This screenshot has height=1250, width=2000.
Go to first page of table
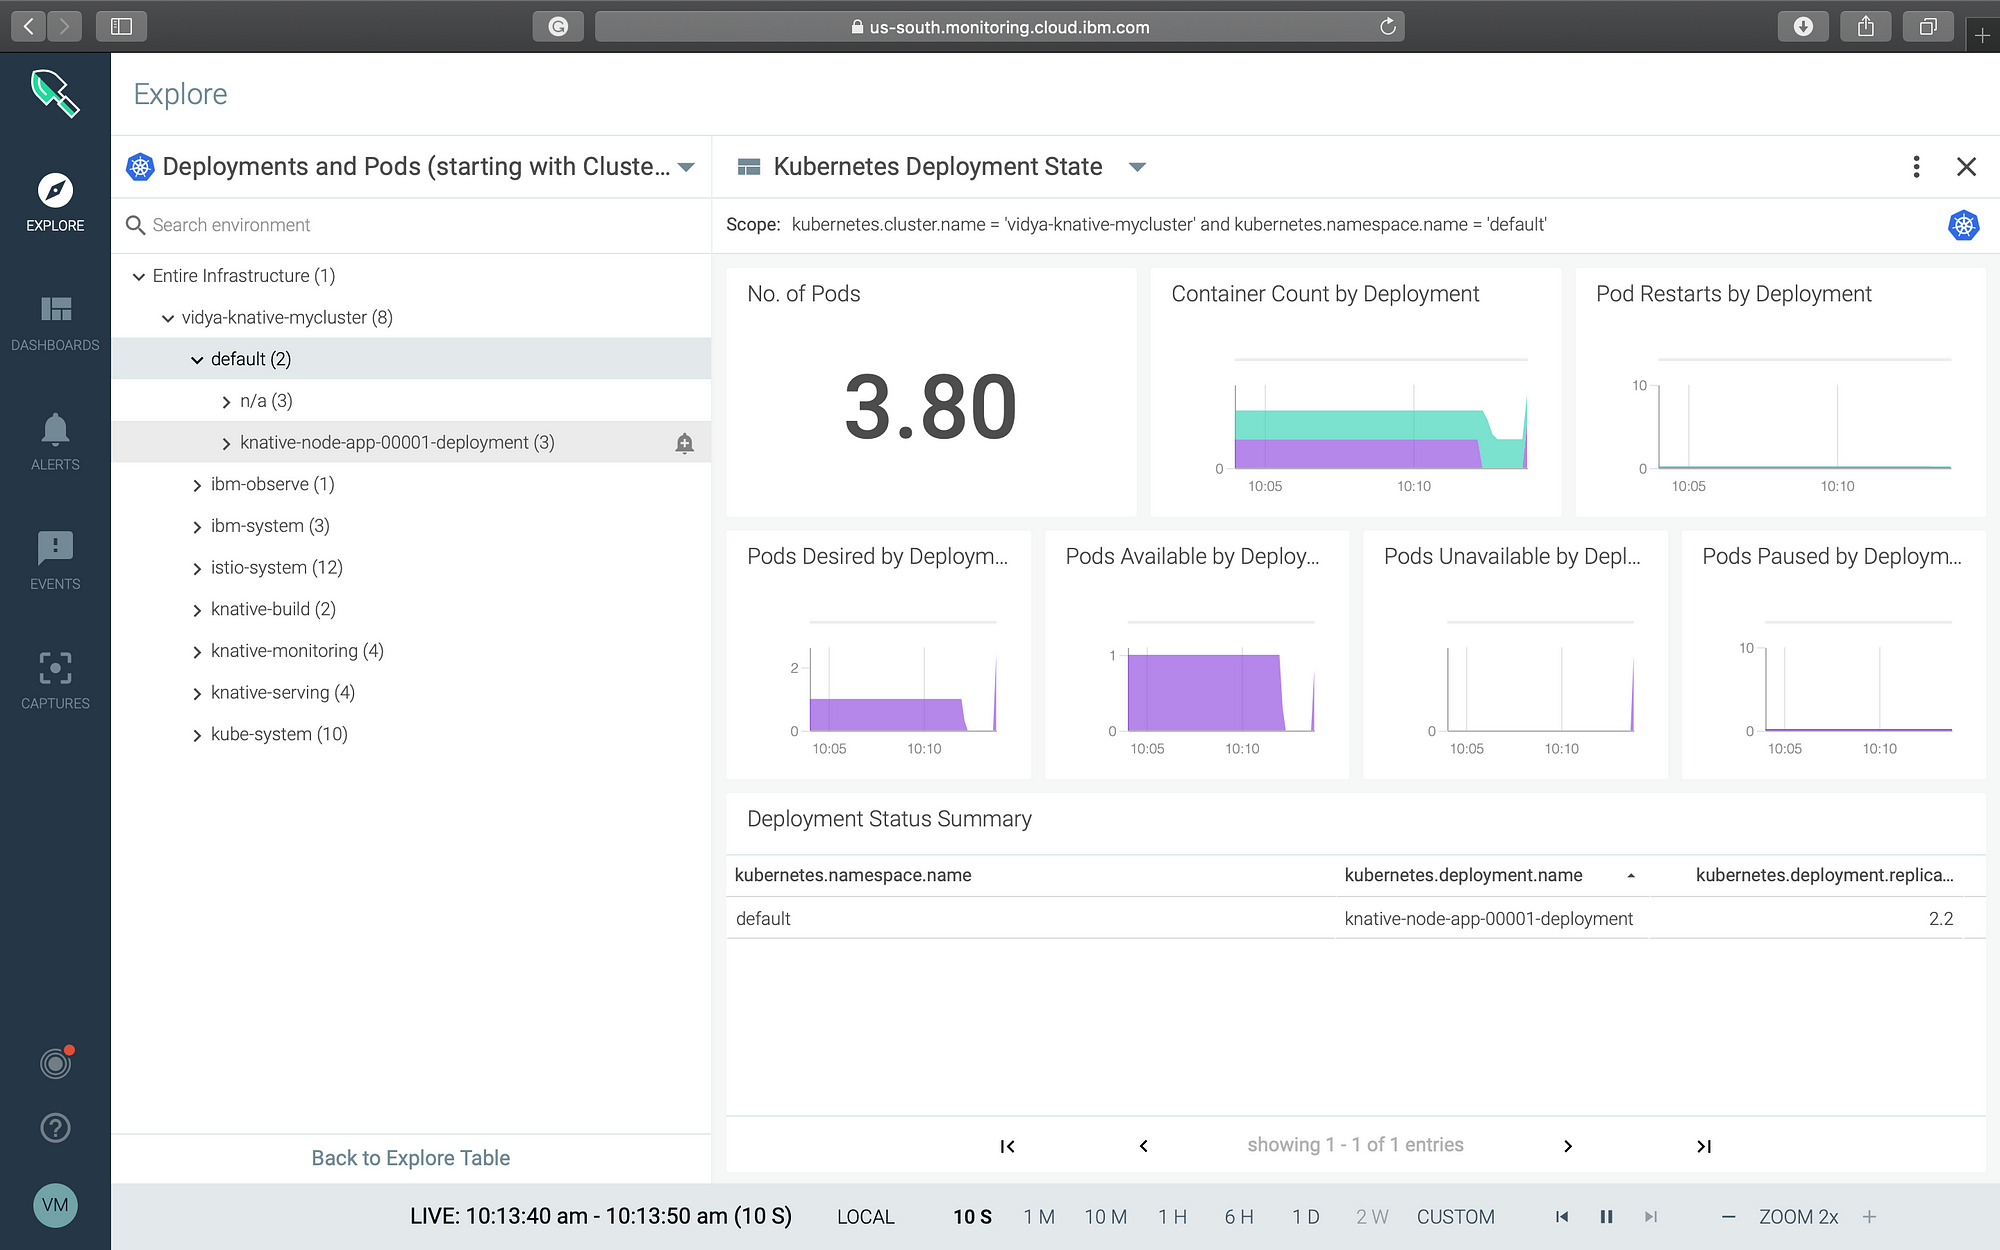(1007, 1146)
